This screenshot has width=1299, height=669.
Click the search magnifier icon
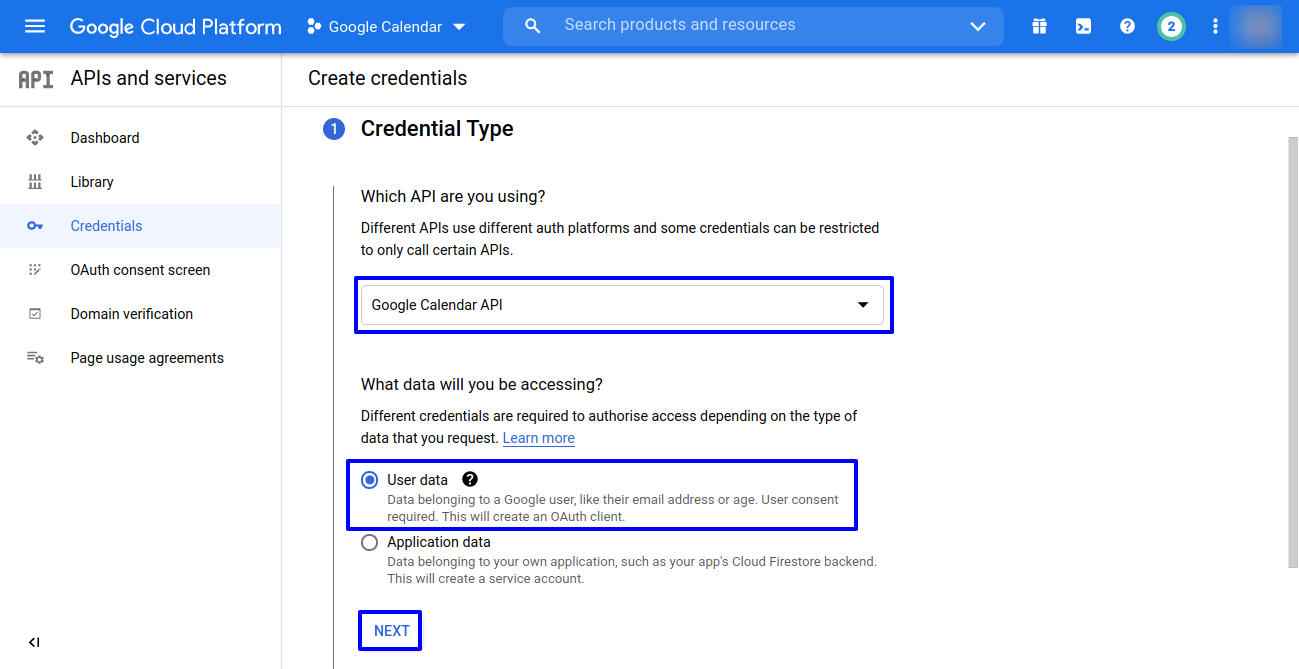(x=533, y=26)
